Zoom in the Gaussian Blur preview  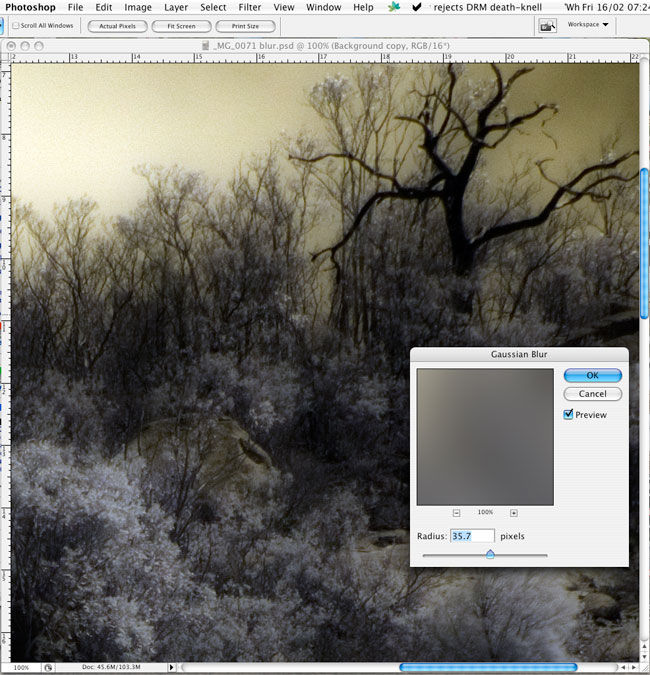(514, 512)
